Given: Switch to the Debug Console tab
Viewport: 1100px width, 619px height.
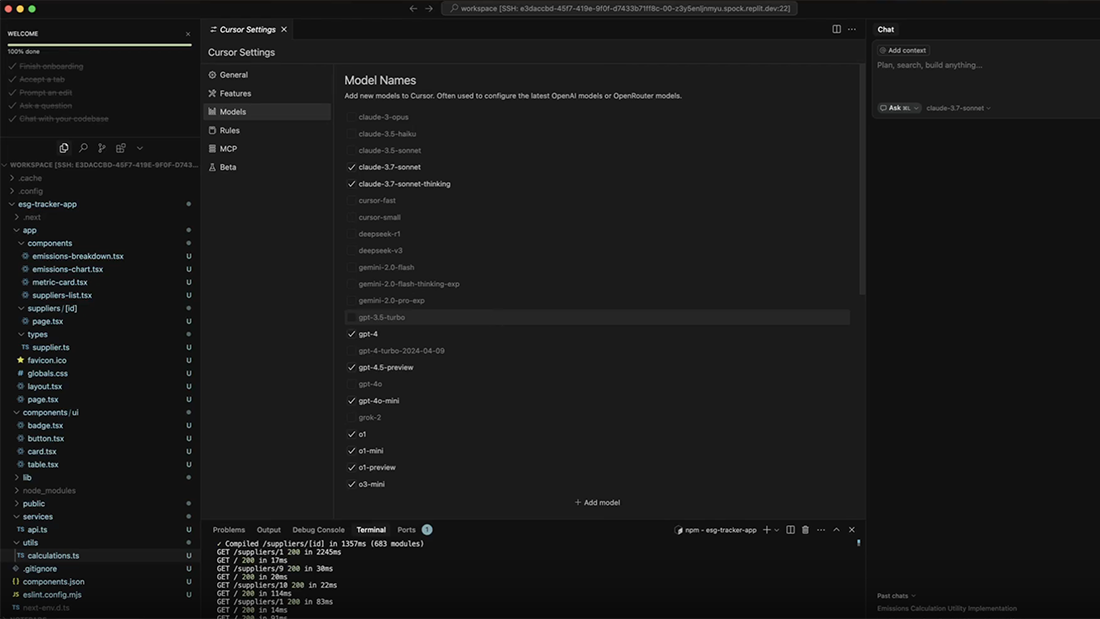Looking at the screenshot, I should [x=318, y=530].
